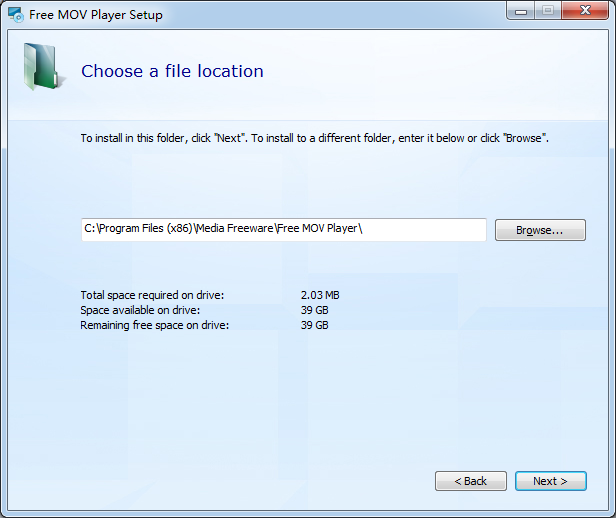
Task: Click the 'Free MOV Player Setup' title text
Action: (x=96, y=15)
